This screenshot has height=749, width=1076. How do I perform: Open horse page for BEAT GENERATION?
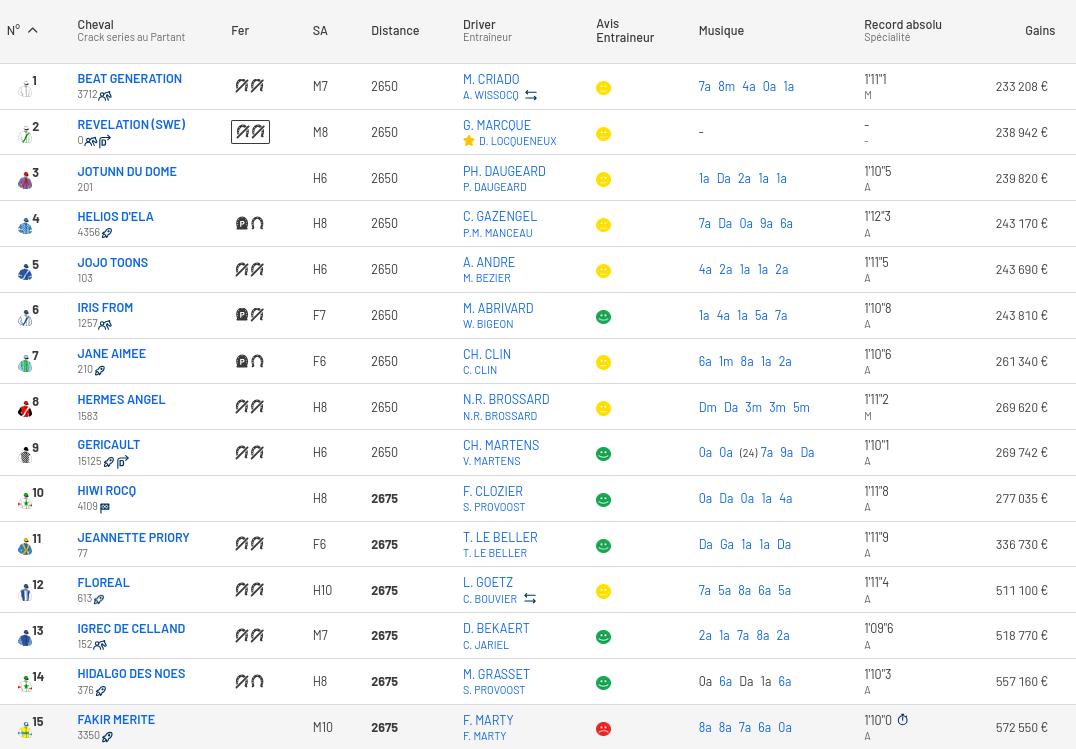tap(129, 79)
